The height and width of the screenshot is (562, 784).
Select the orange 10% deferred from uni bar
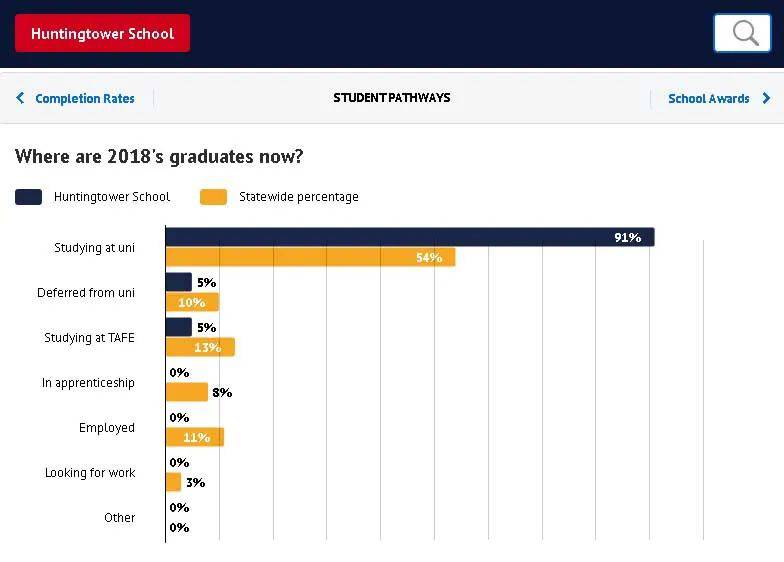(192, 302)
